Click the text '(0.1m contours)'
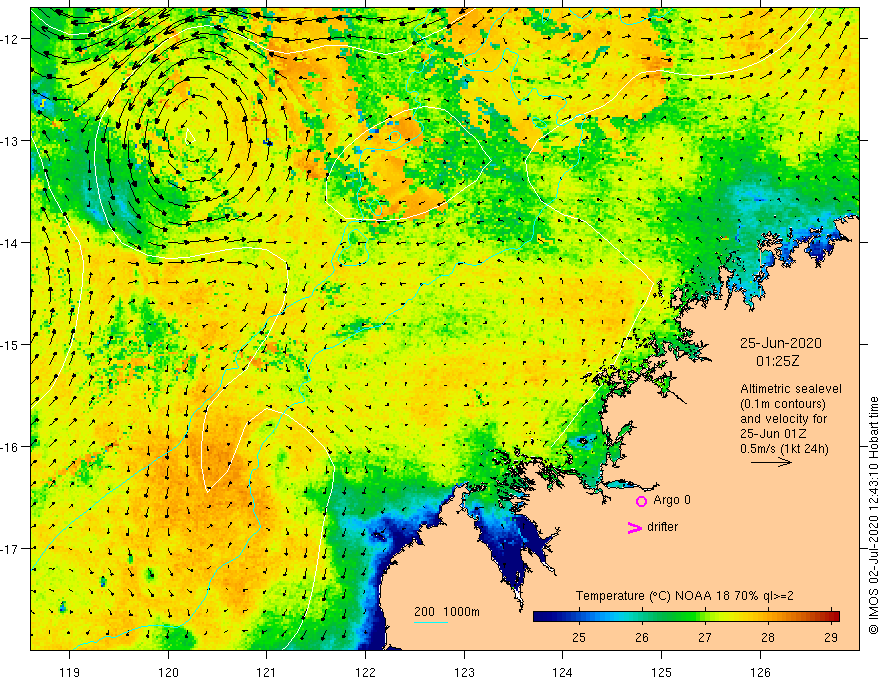Viewport: 880px width, 680px height. coord(783,404)
